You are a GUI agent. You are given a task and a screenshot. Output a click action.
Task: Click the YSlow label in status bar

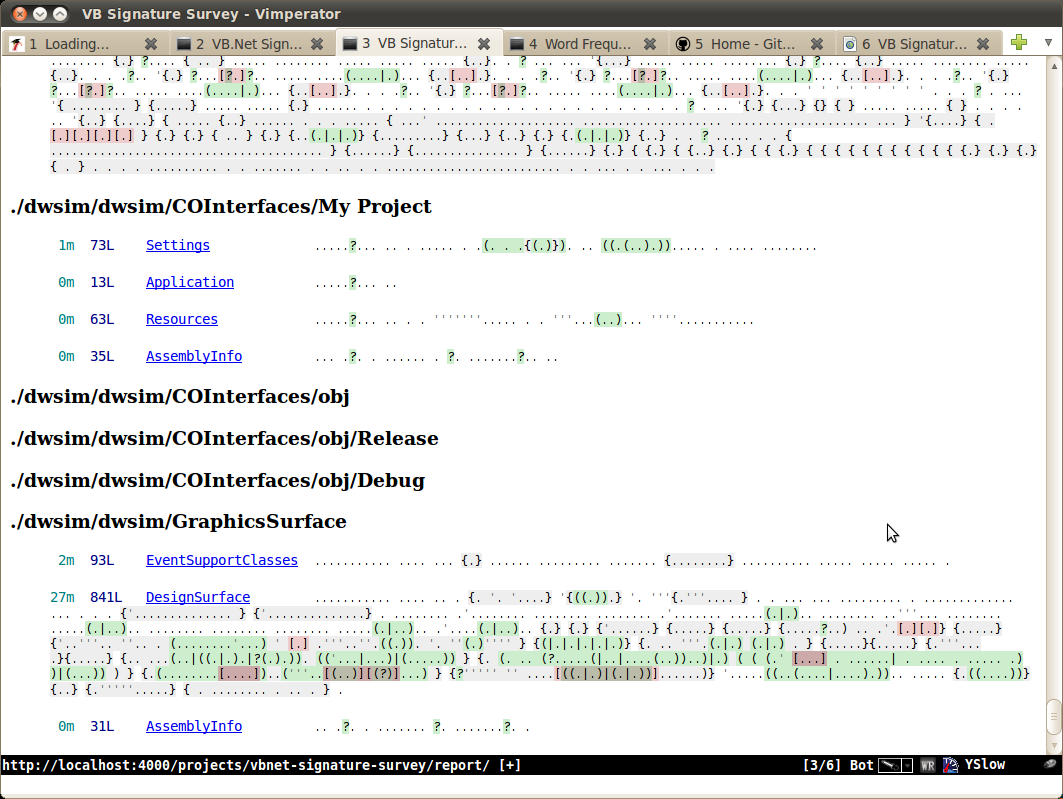(x=984, y=764)
